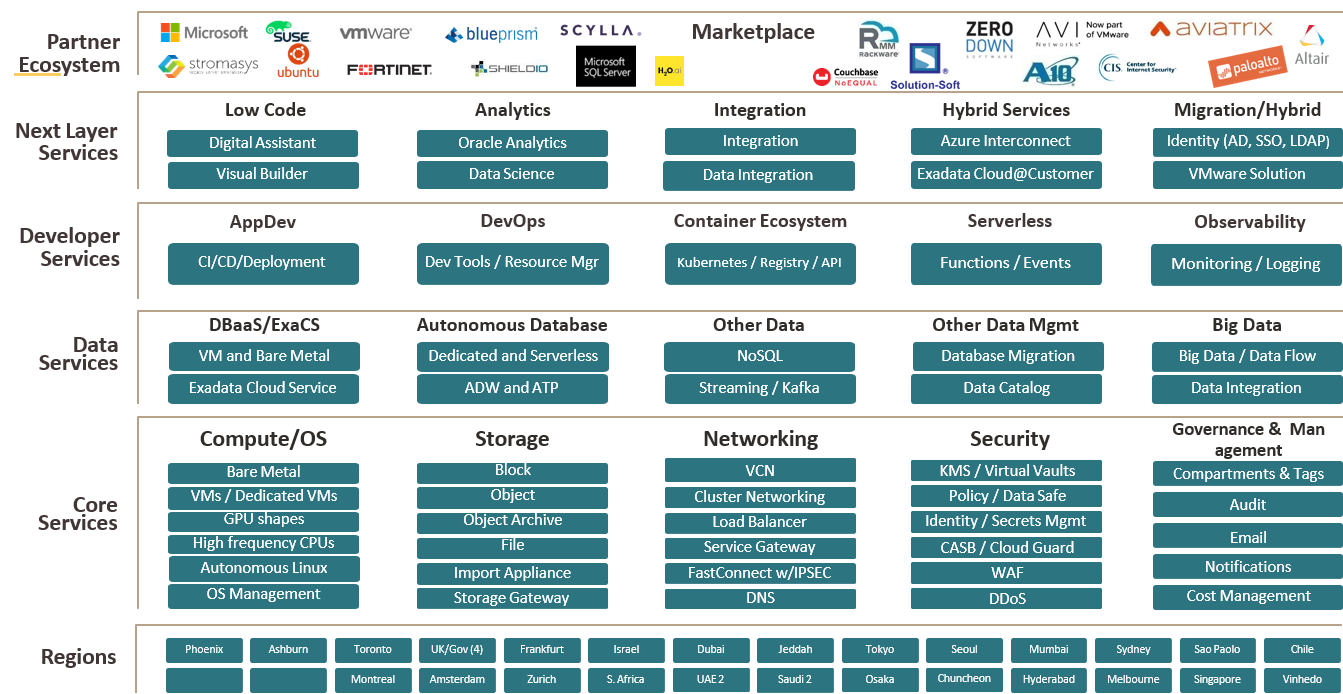Open the Ubuntu logo

(x=298, y=61)
